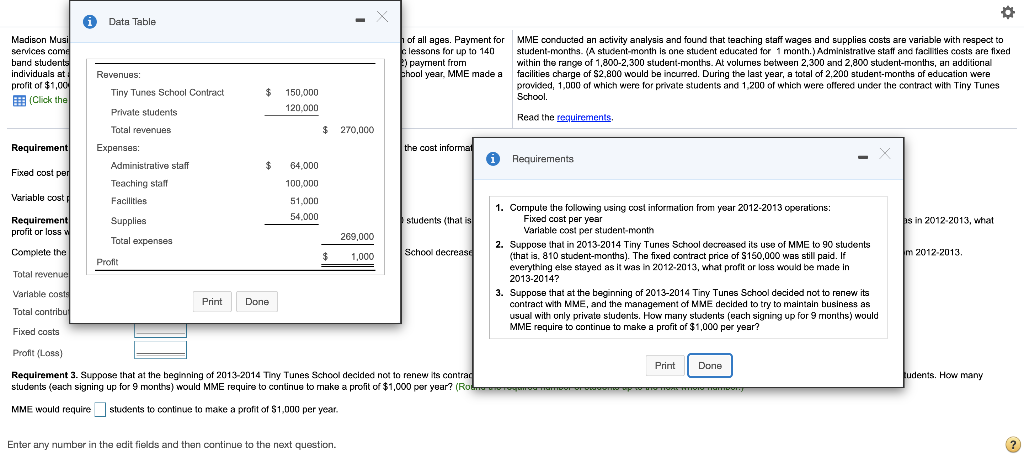This screenshot has width=1024, height=454.
Task: Click the Revenues heading in data table
Action: pos(118,75)
